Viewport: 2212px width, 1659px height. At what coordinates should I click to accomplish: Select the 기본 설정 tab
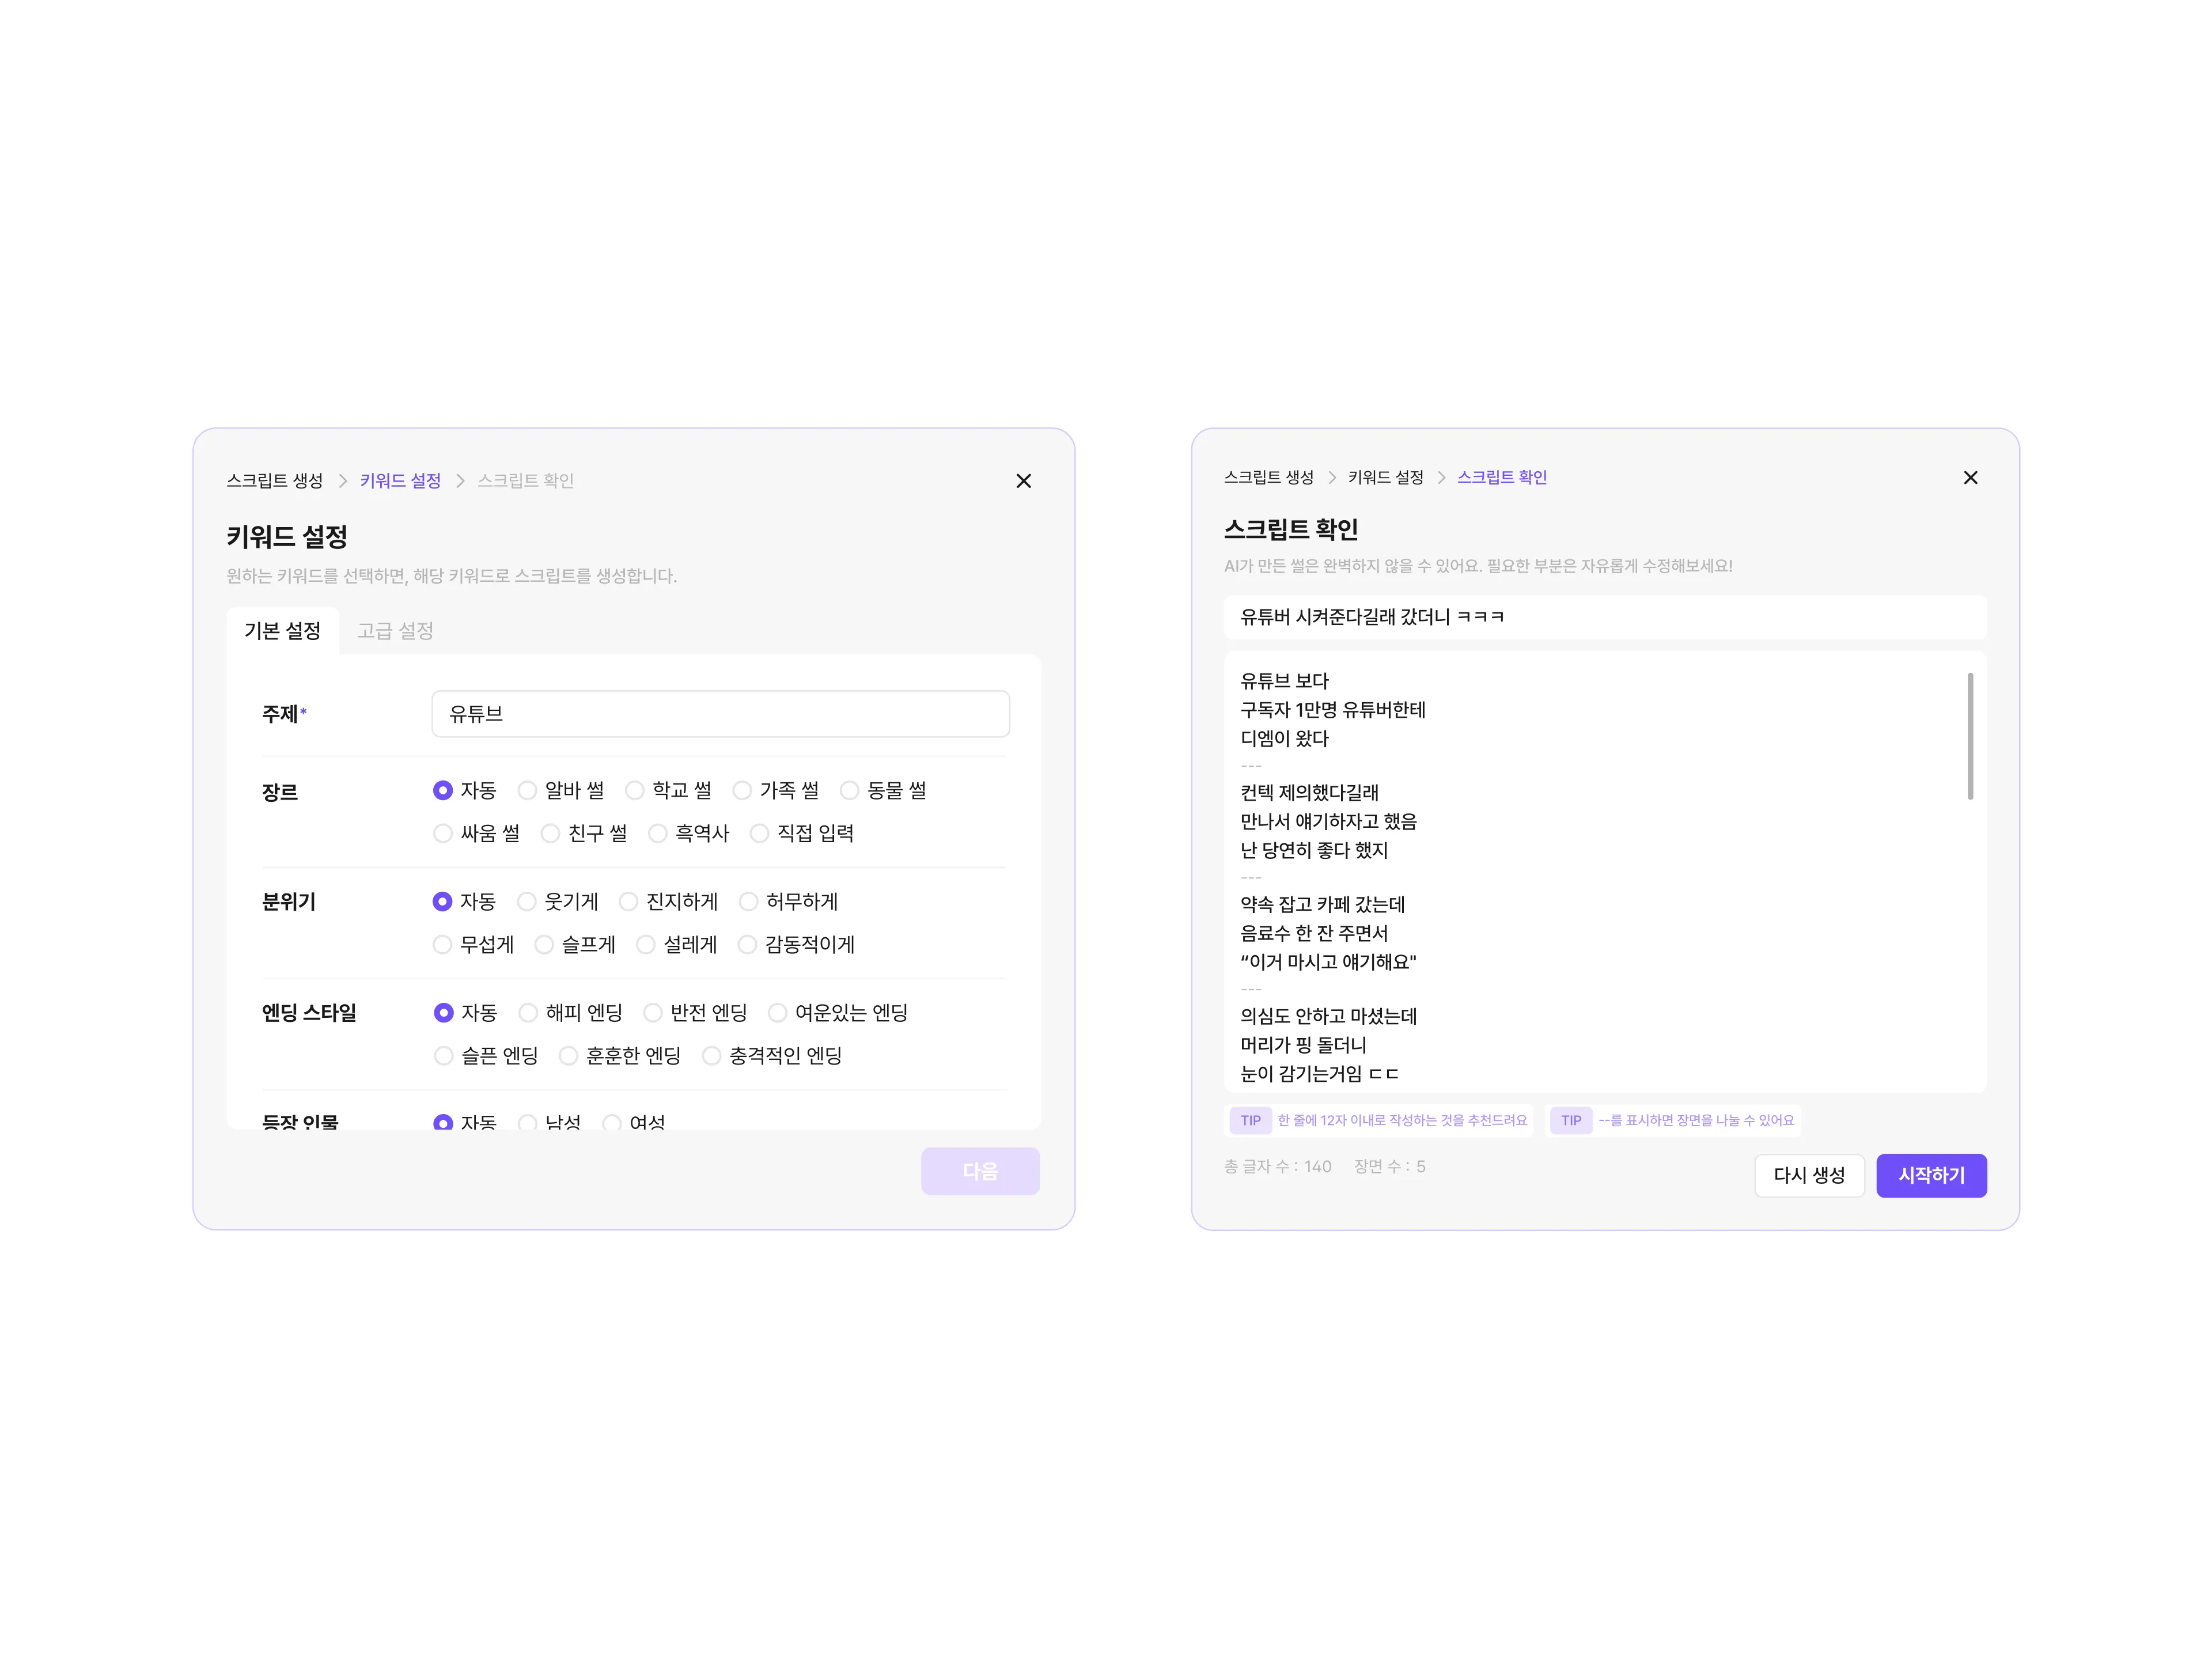282,631
